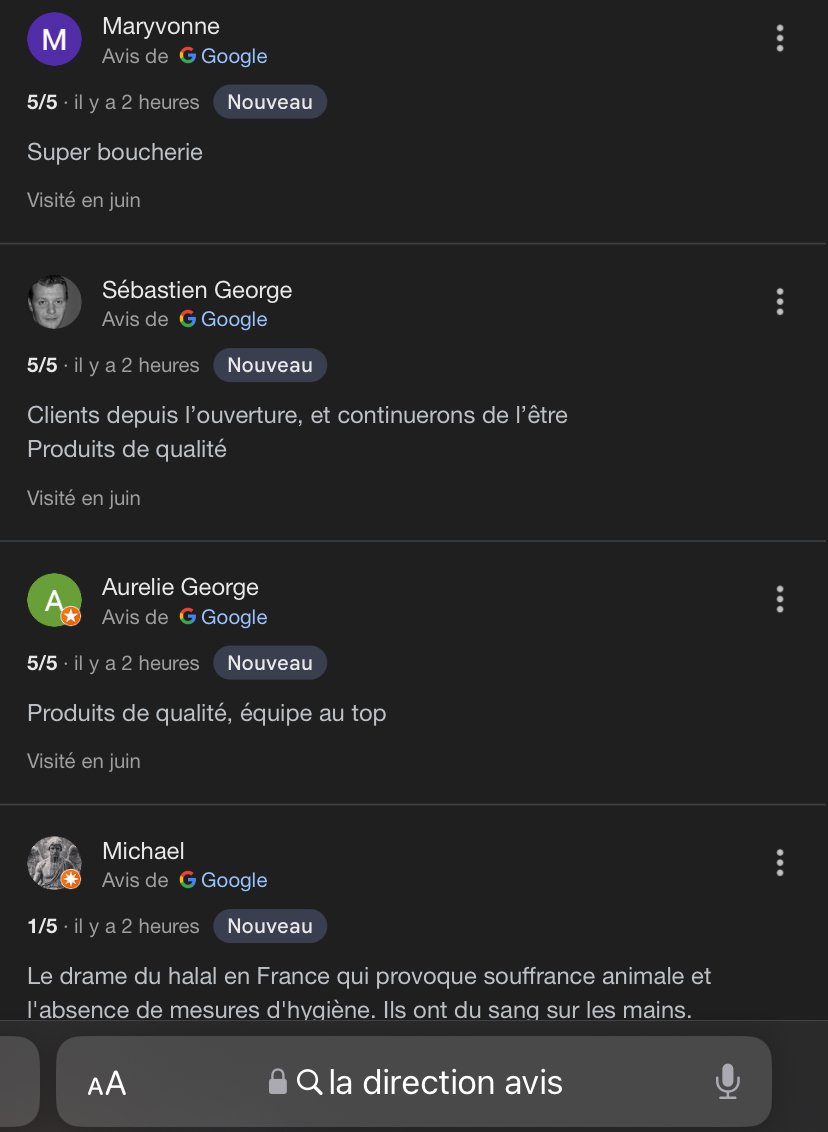Open reviewer name Michael
828x1132 pixels.
143,851
